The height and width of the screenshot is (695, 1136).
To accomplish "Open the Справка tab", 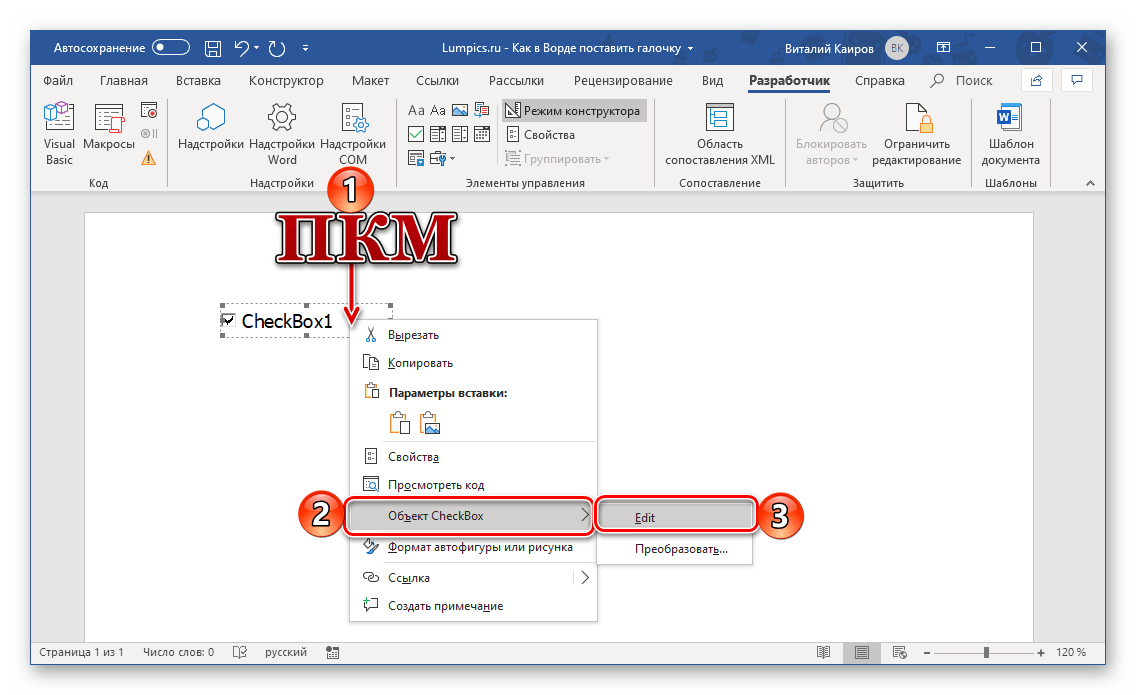I will click(880, 80).
